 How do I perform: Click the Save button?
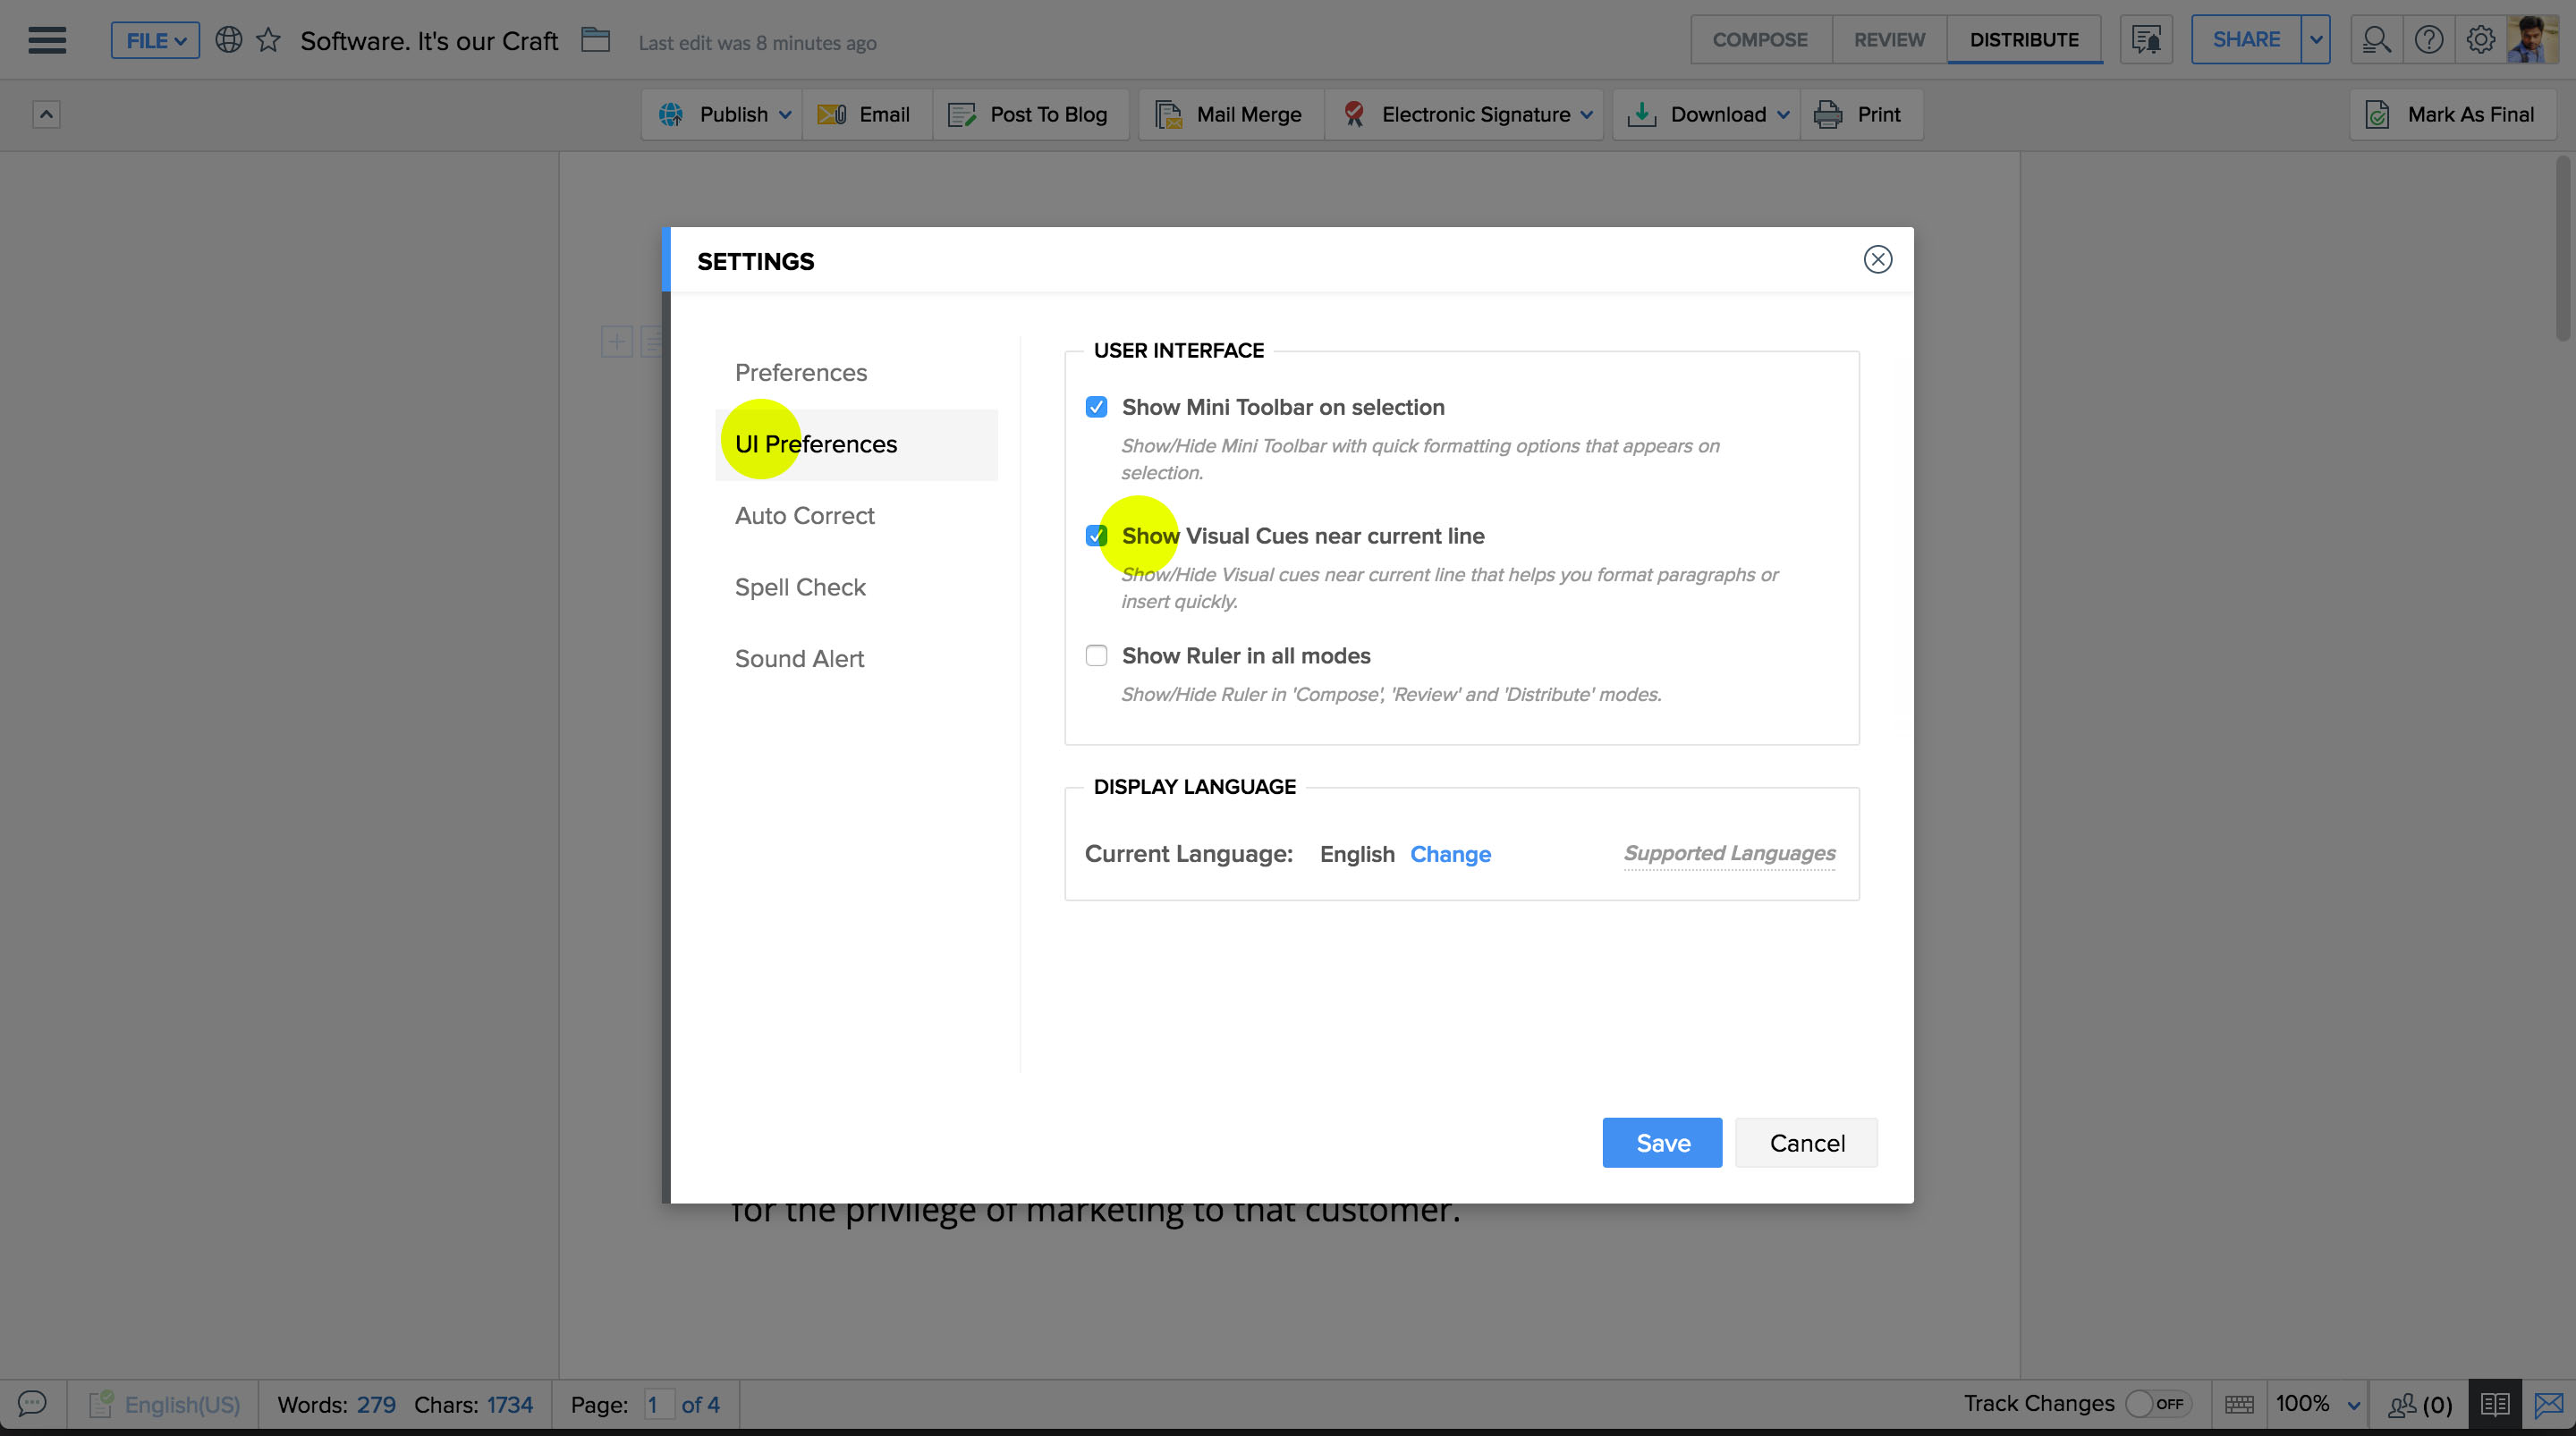[1661, 1142]
